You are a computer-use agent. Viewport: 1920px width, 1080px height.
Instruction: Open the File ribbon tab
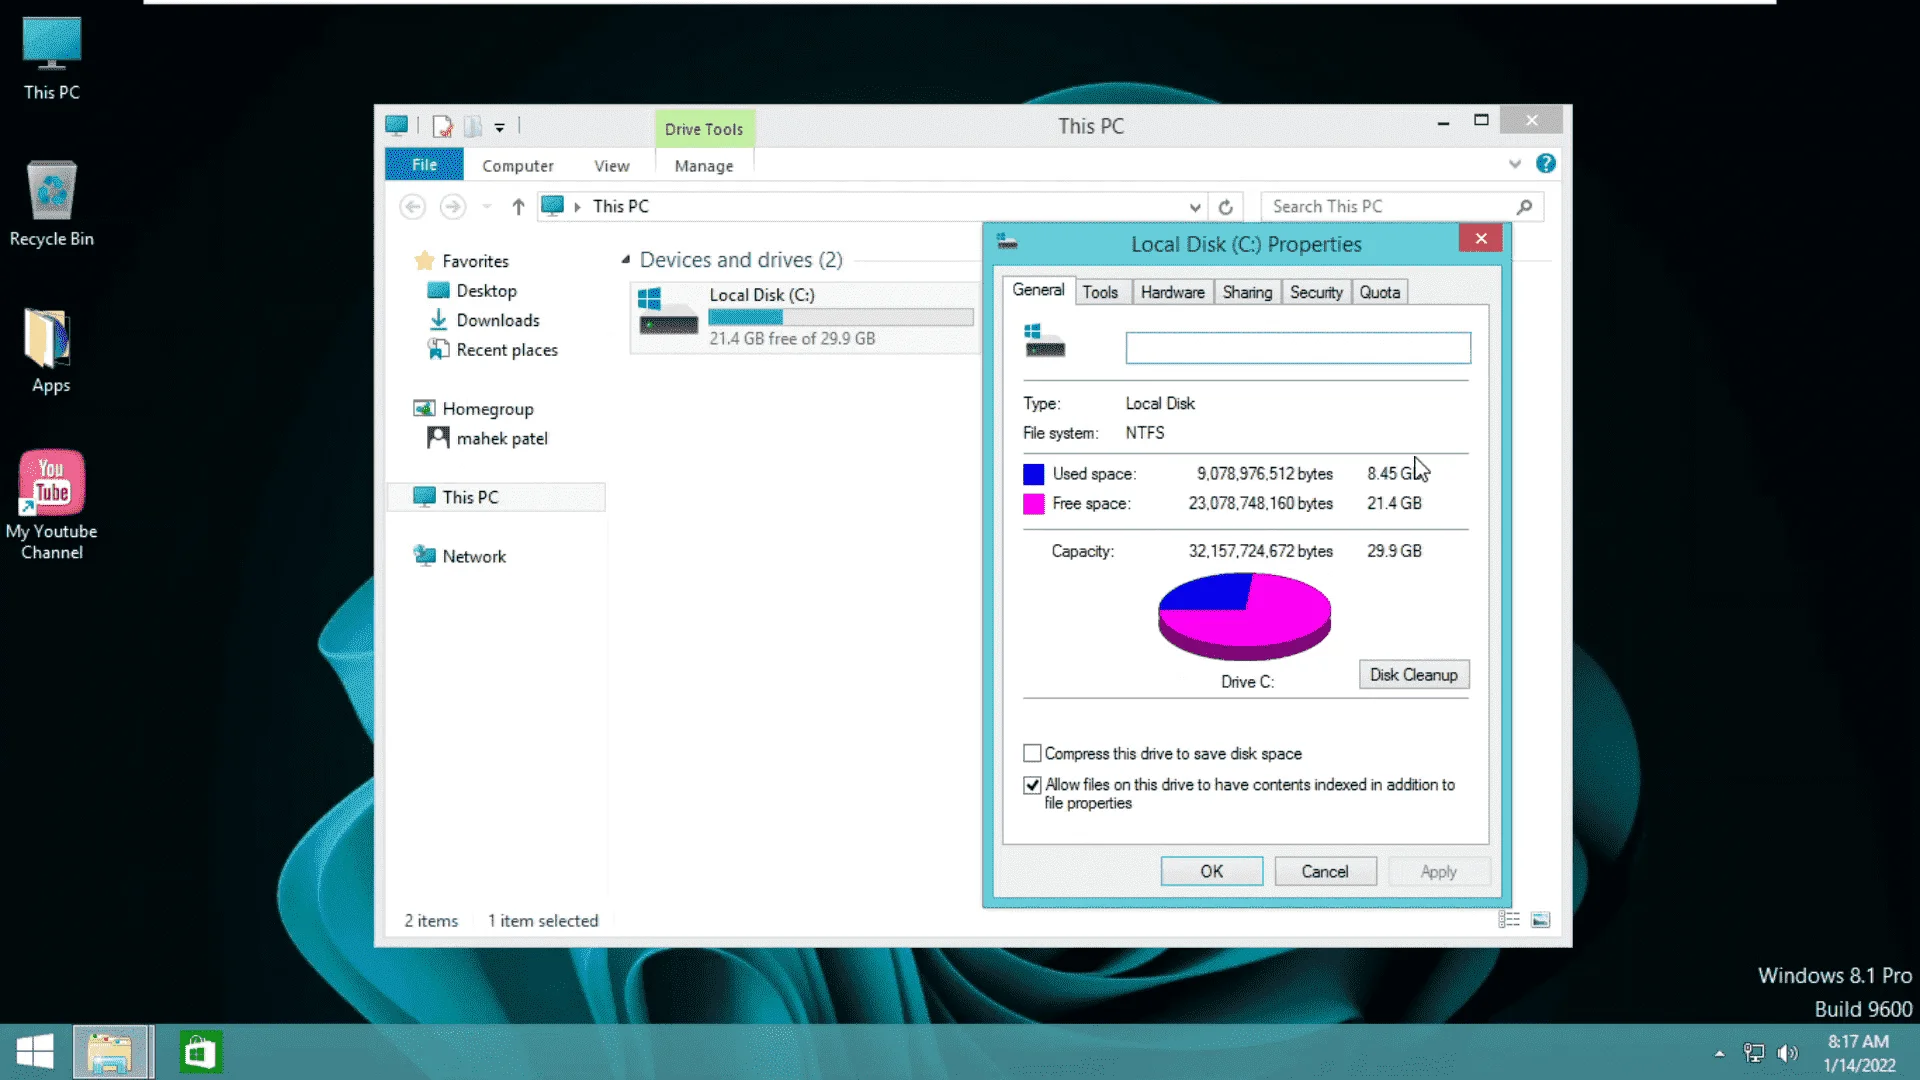(x=424, y=164)
